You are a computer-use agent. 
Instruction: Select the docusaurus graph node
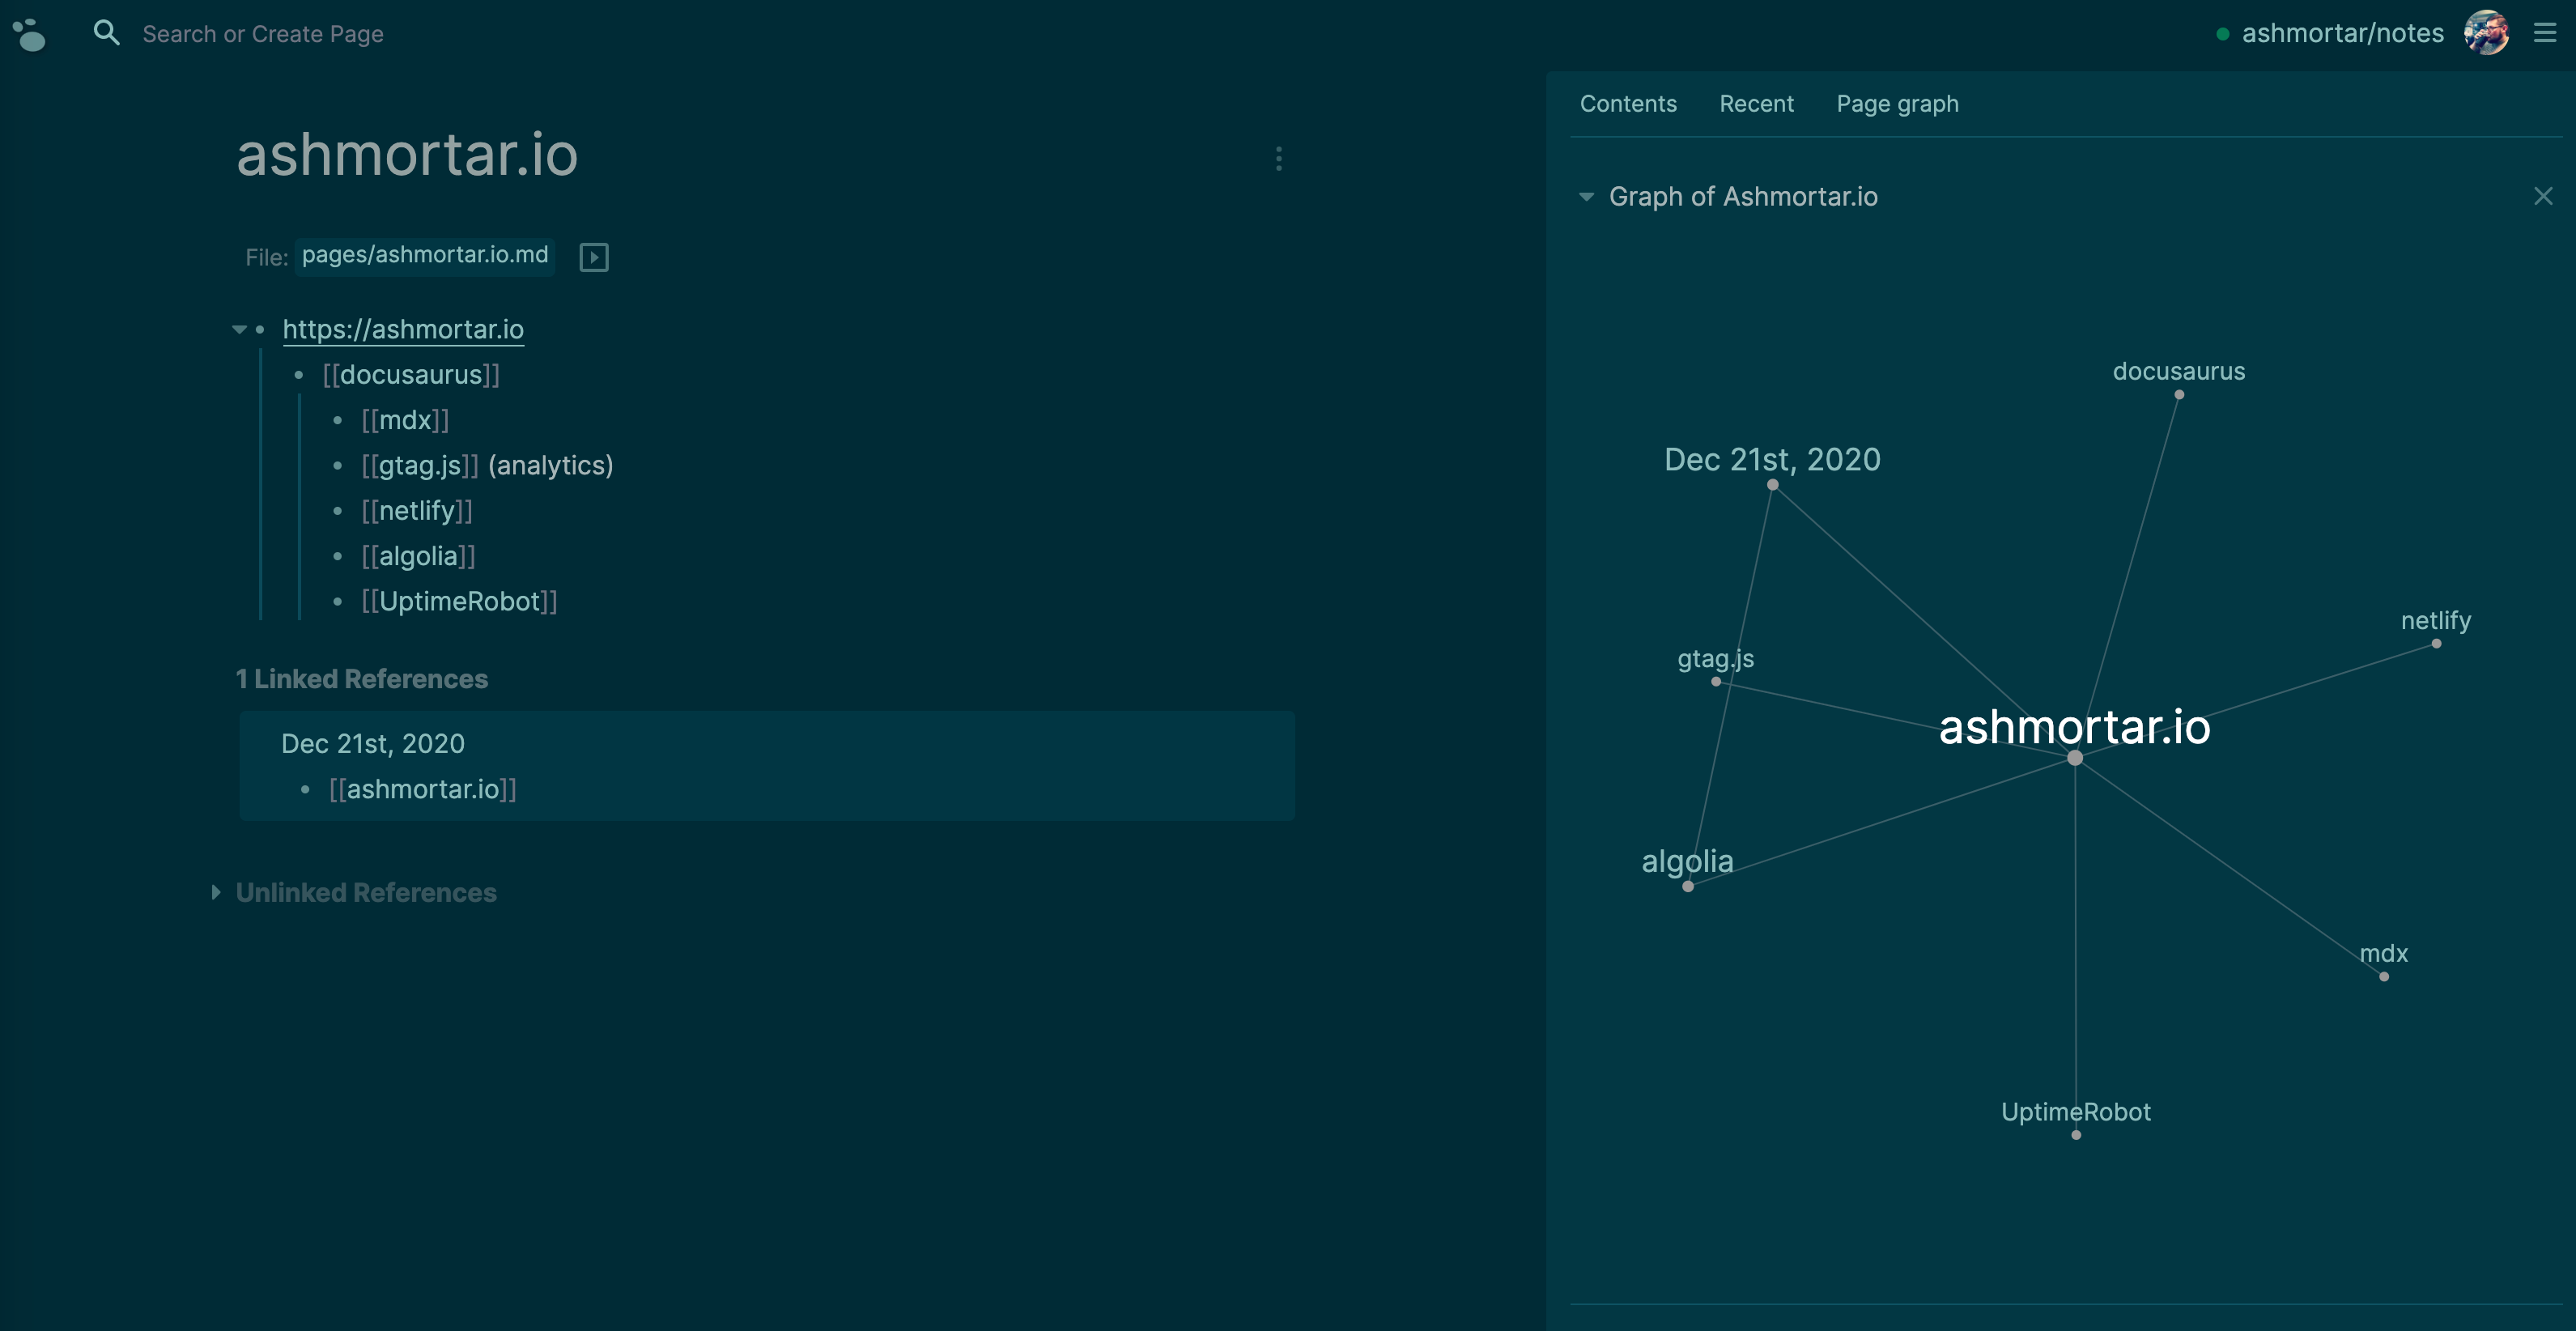2179,394
